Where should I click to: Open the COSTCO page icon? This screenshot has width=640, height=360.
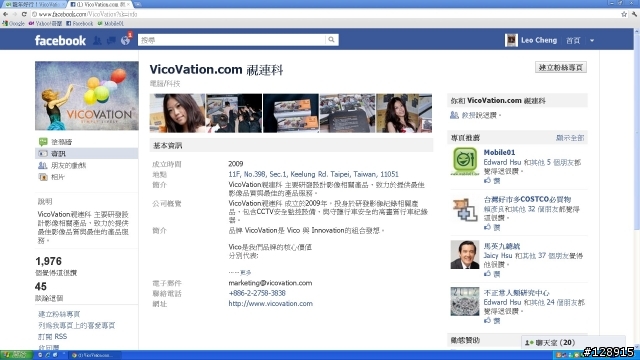click(465, 209)
